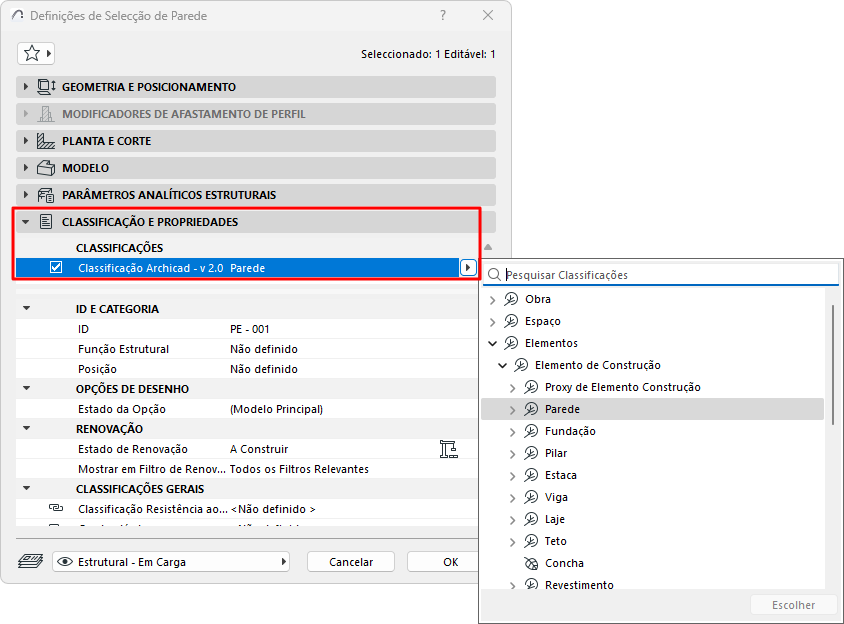Click the search magnifier icon
Viewport: 844px width, 624px height.
point(494,275)
